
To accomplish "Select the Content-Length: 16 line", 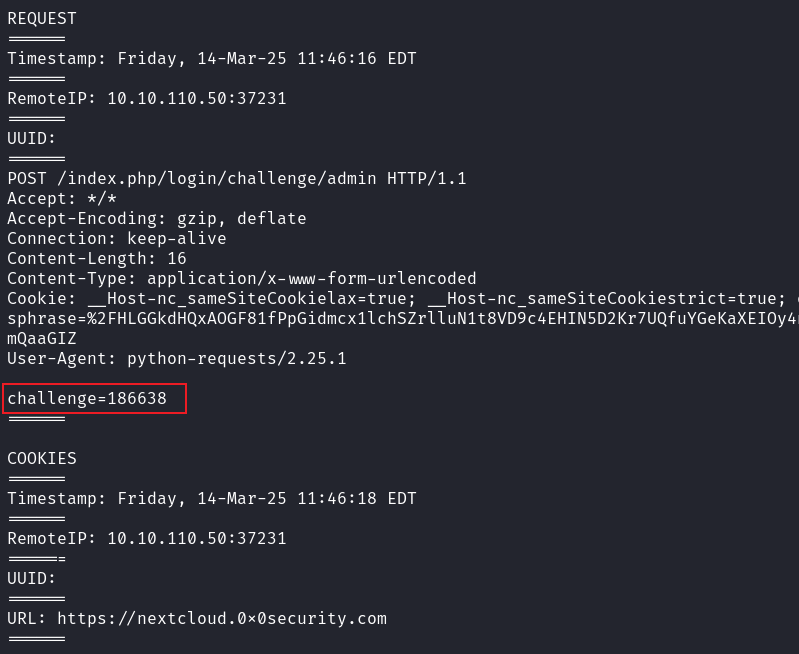I will point(96,258).
